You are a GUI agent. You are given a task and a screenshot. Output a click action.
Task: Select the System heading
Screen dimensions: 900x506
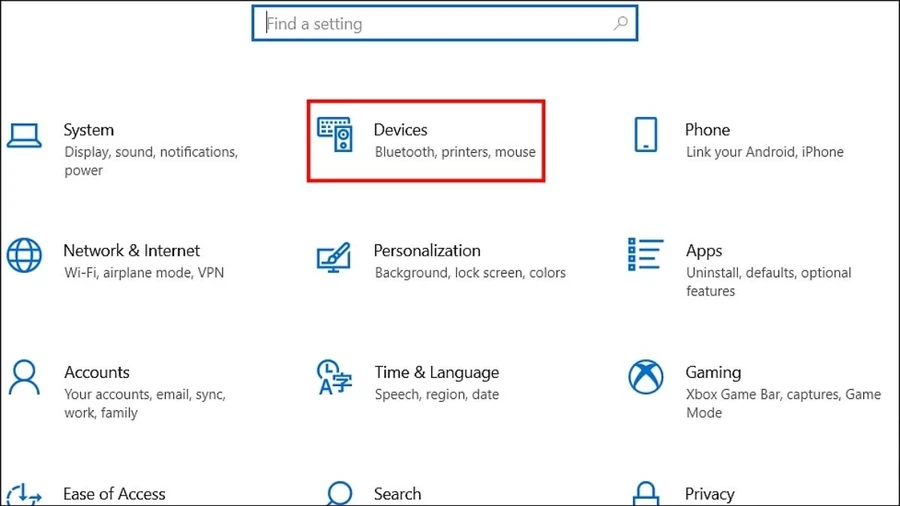point(88,130)
